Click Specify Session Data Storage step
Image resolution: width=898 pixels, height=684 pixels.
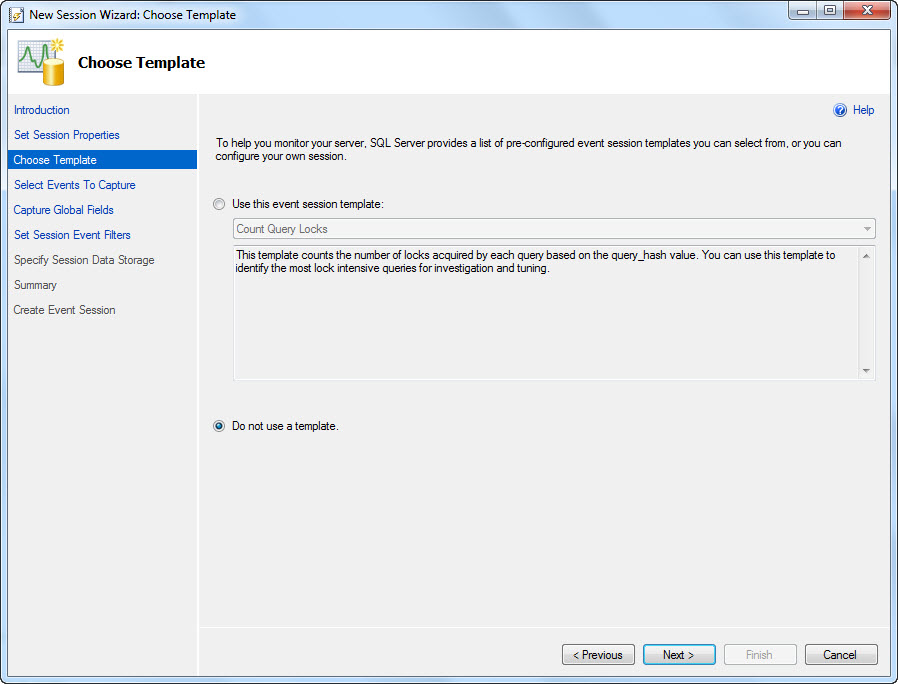[84, 260]
